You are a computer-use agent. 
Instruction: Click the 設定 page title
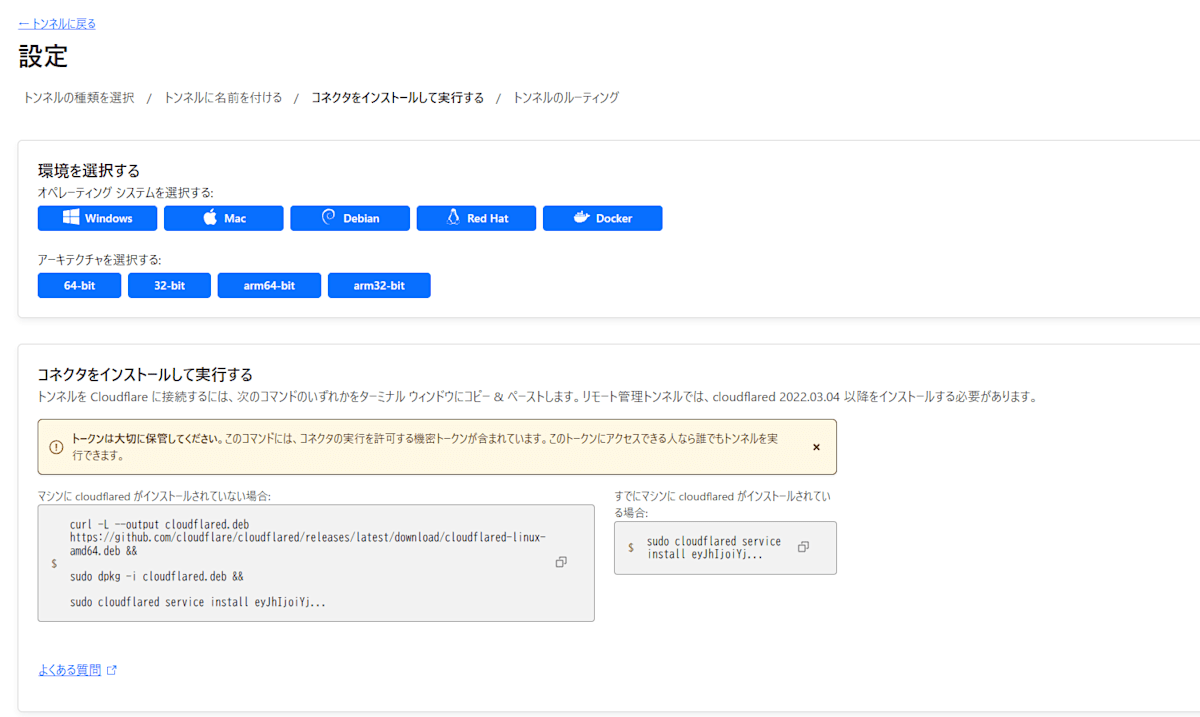[43, 56]
